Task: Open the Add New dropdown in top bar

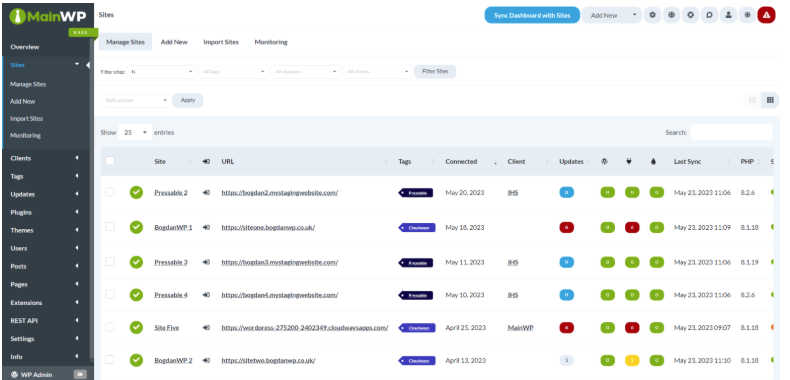Action: pyautogui.click(x=612, y=15)
